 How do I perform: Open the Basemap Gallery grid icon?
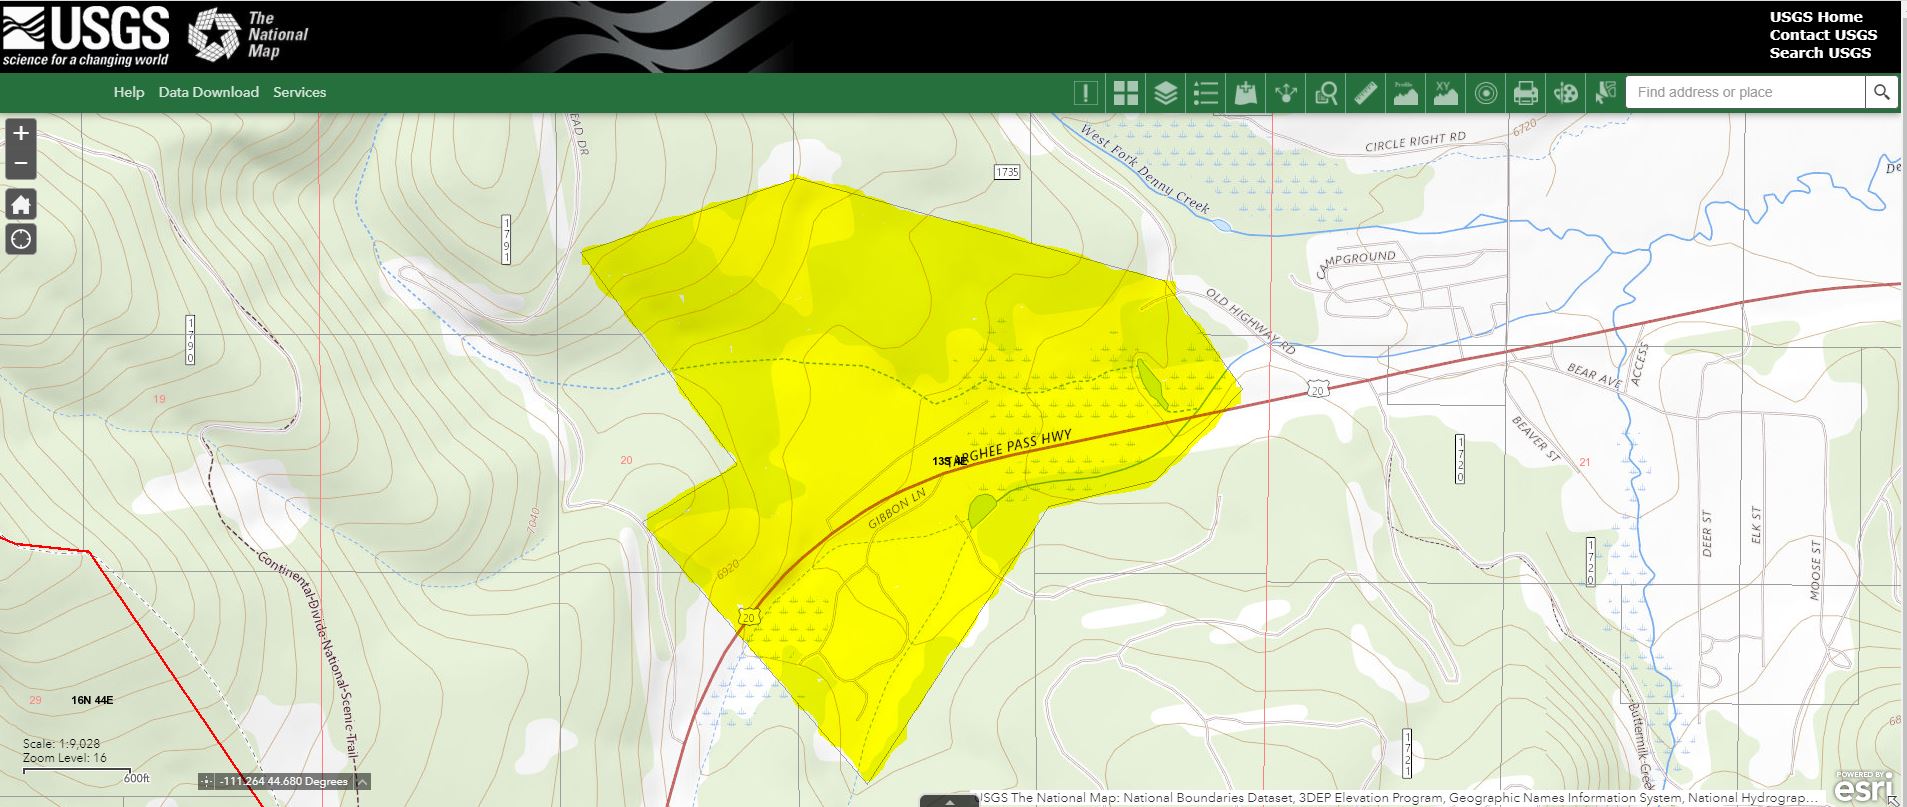[x=1126, y=93]
